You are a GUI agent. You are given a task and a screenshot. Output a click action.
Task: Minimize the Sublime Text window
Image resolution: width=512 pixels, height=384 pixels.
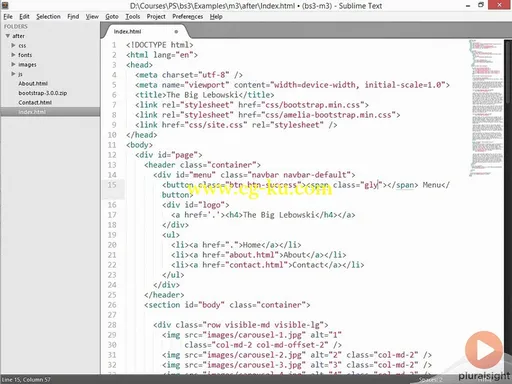468,5
